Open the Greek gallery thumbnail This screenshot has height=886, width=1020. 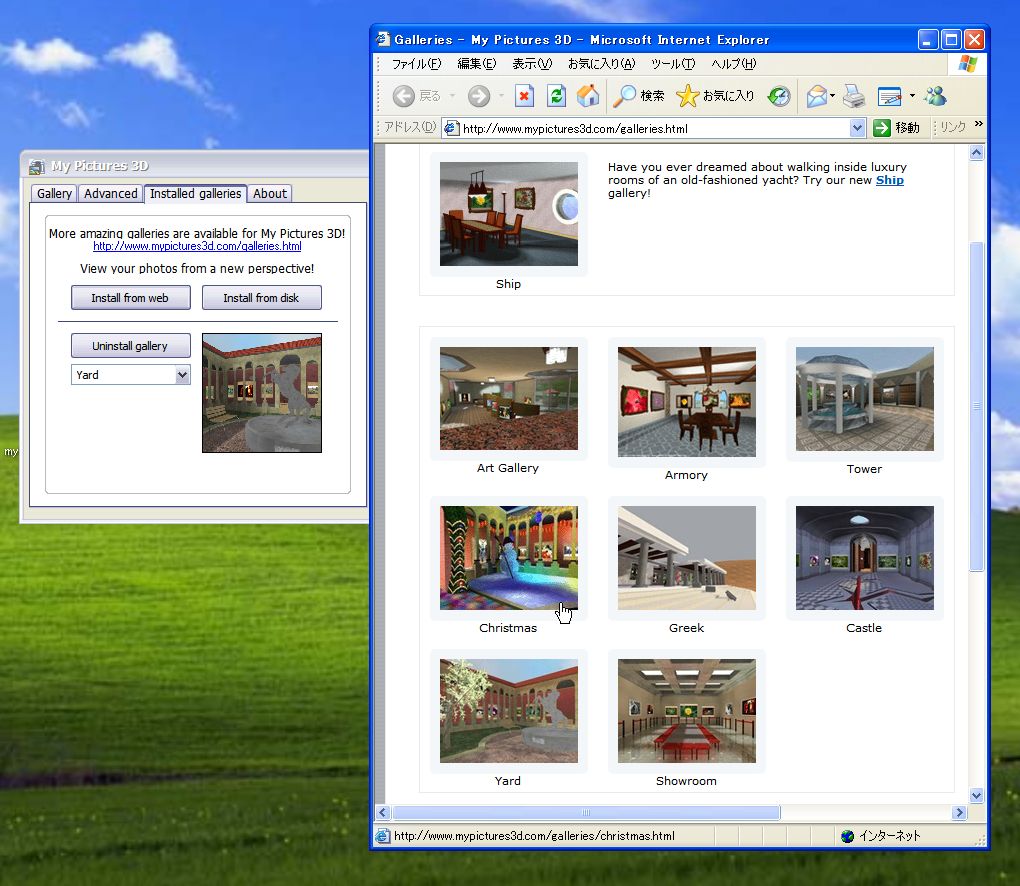pos(687,558)
